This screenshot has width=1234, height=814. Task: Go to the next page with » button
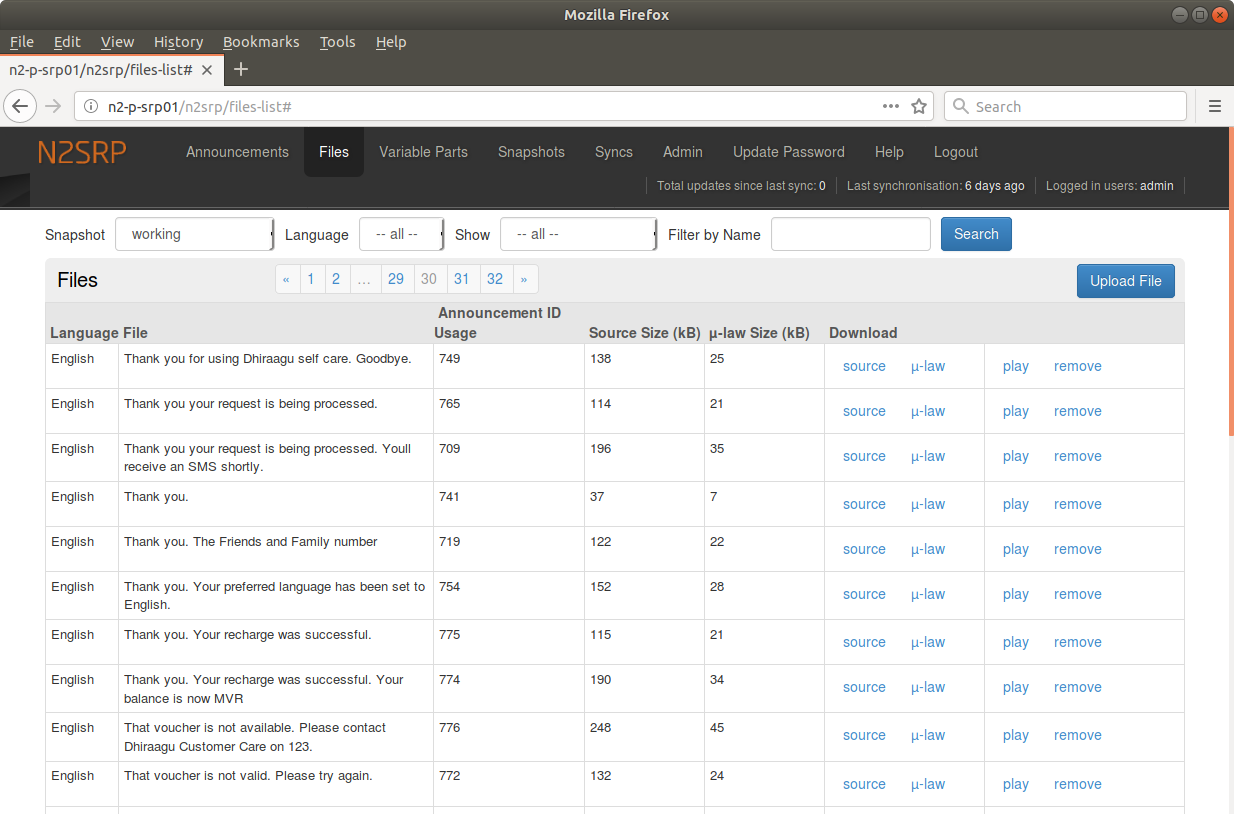pos(524,279)
